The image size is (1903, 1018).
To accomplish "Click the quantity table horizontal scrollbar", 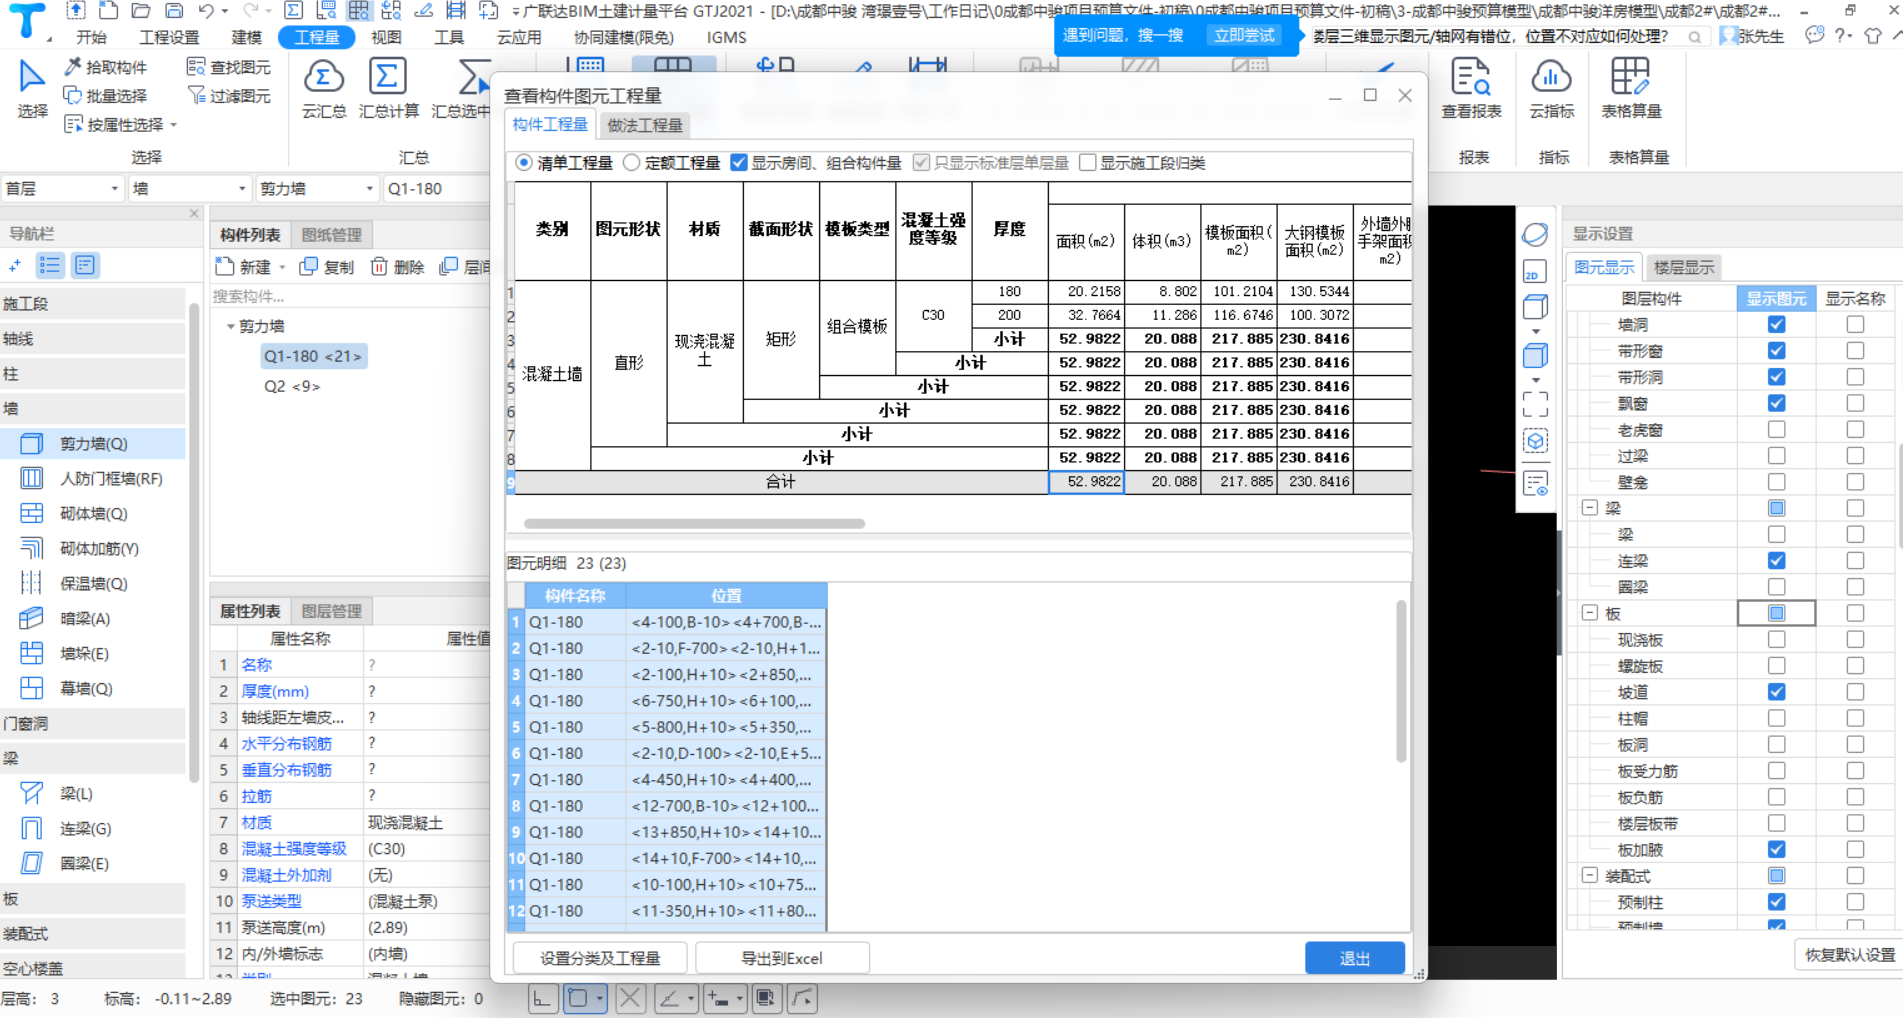I will click(x=694, y=523).
